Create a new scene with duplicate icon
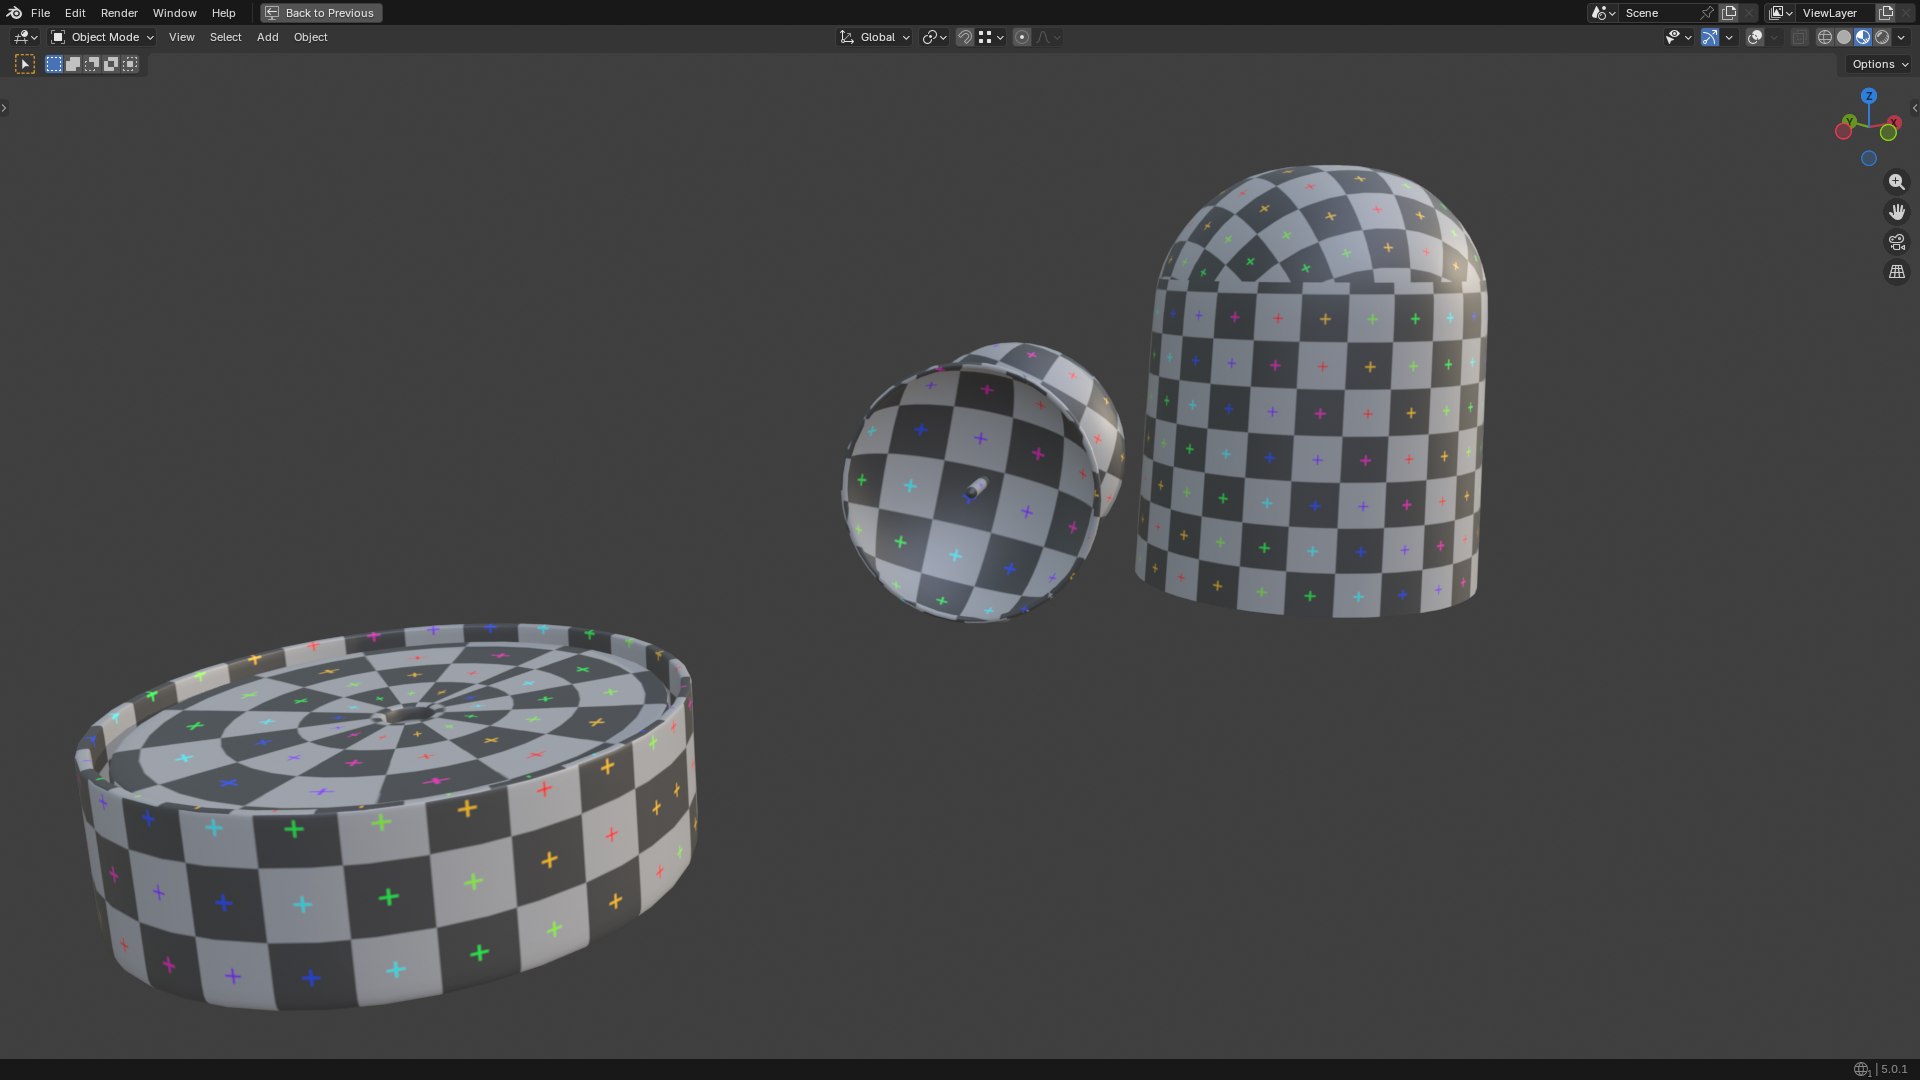 point(1729,13)
